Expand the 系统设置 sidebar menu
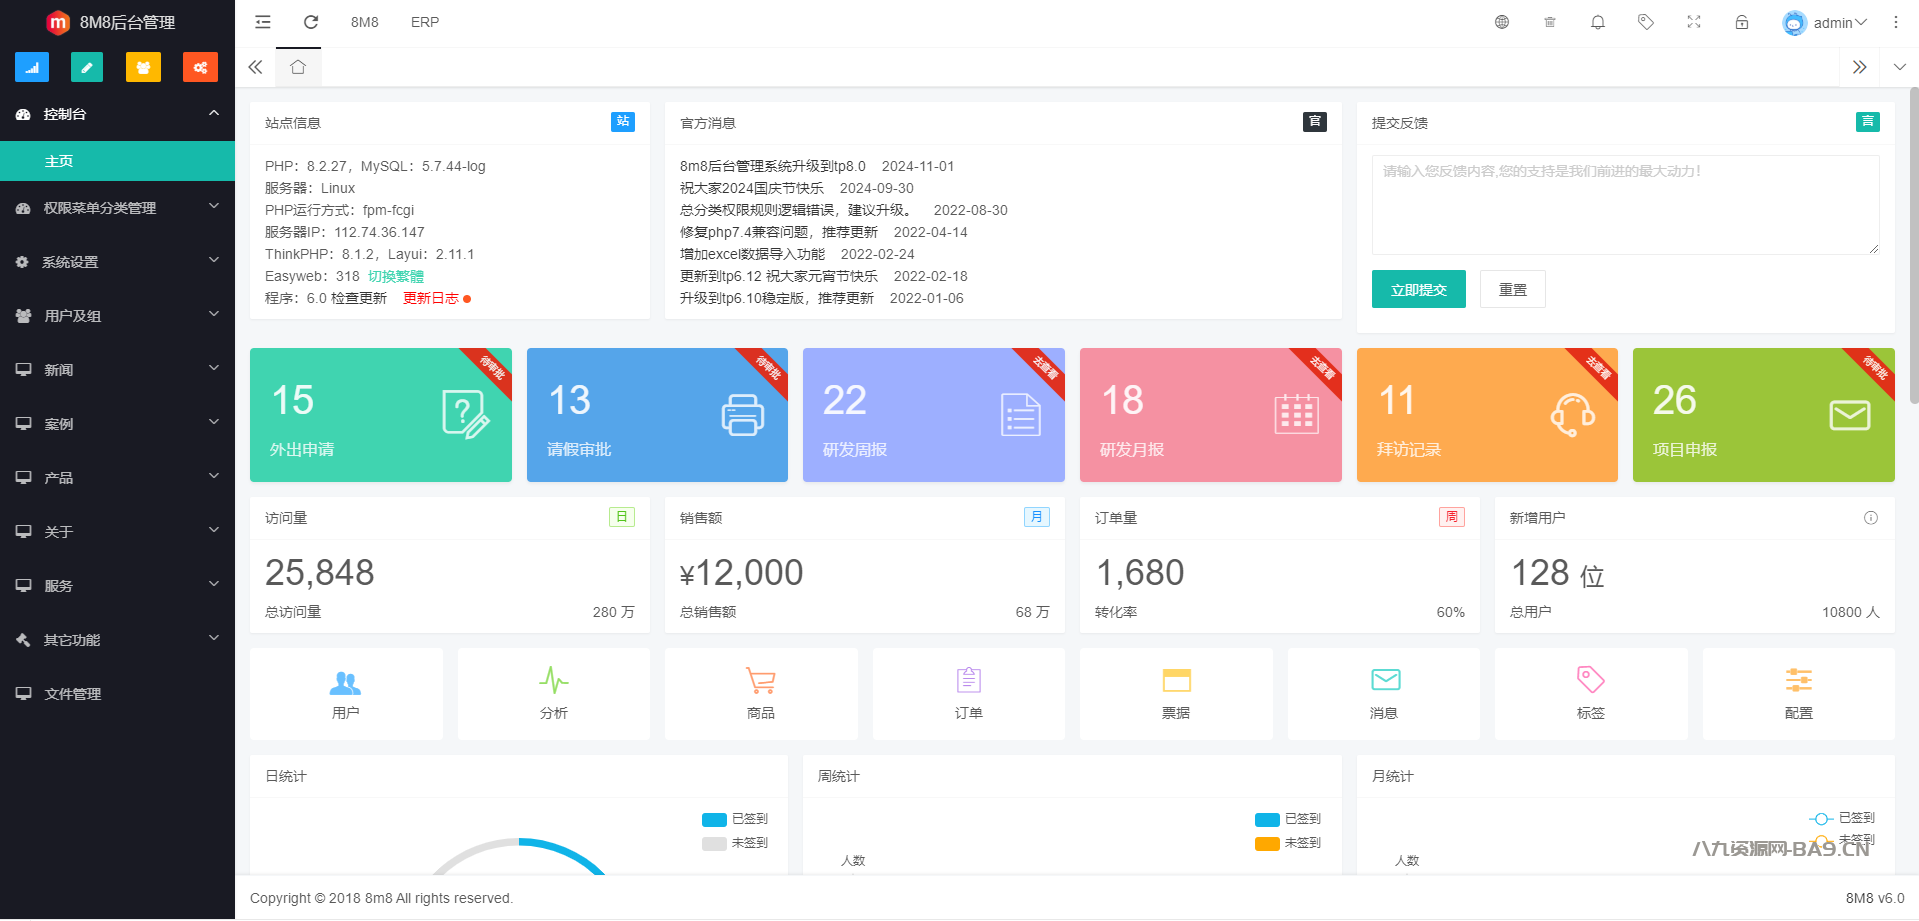The image size is (1919, 921). [x=117, y=262]
